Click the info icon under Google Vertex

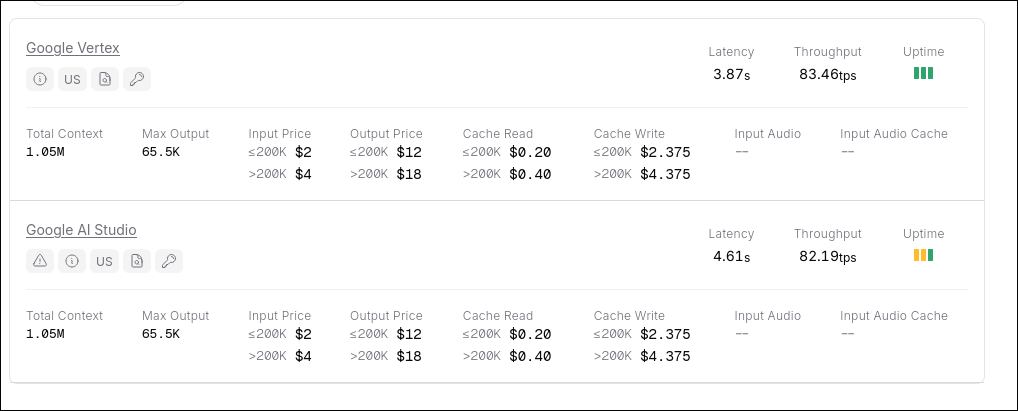pos(40,80)
